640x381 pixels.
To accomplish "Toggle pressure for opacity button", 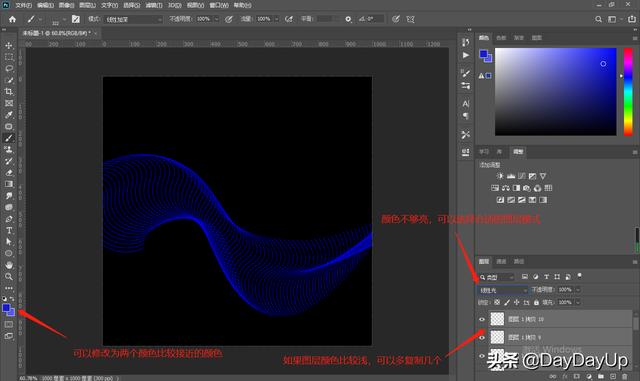I will [229, 19].
